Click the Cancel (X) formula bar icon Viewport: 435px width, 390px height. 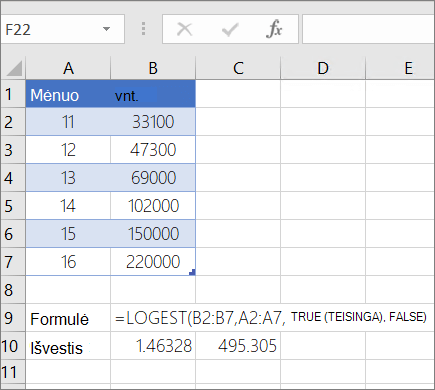click(184, 29)
